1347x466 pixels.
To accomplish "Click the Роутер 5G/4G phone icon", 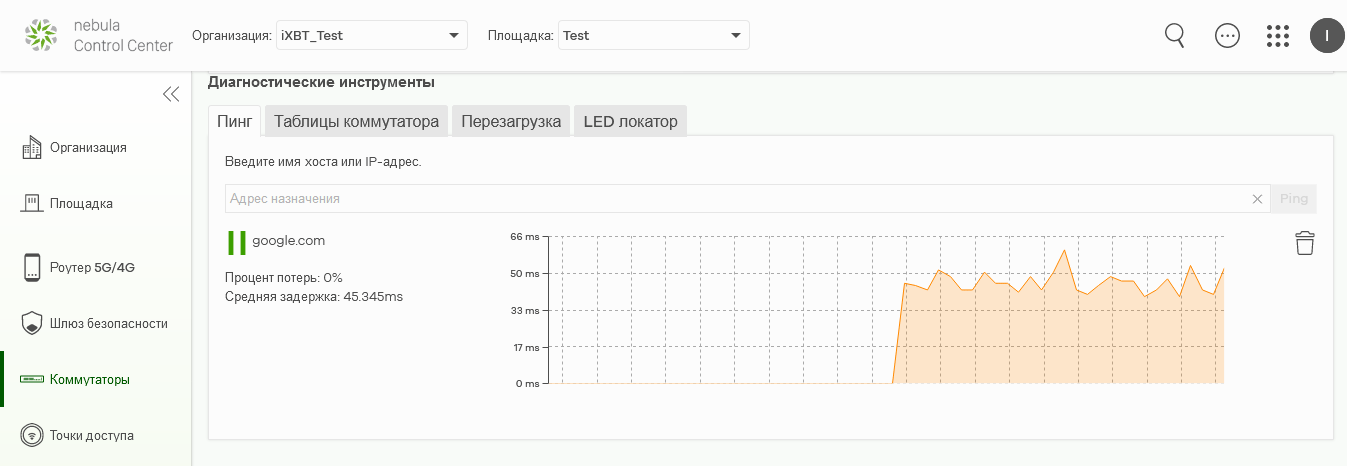I will point(32,267).
